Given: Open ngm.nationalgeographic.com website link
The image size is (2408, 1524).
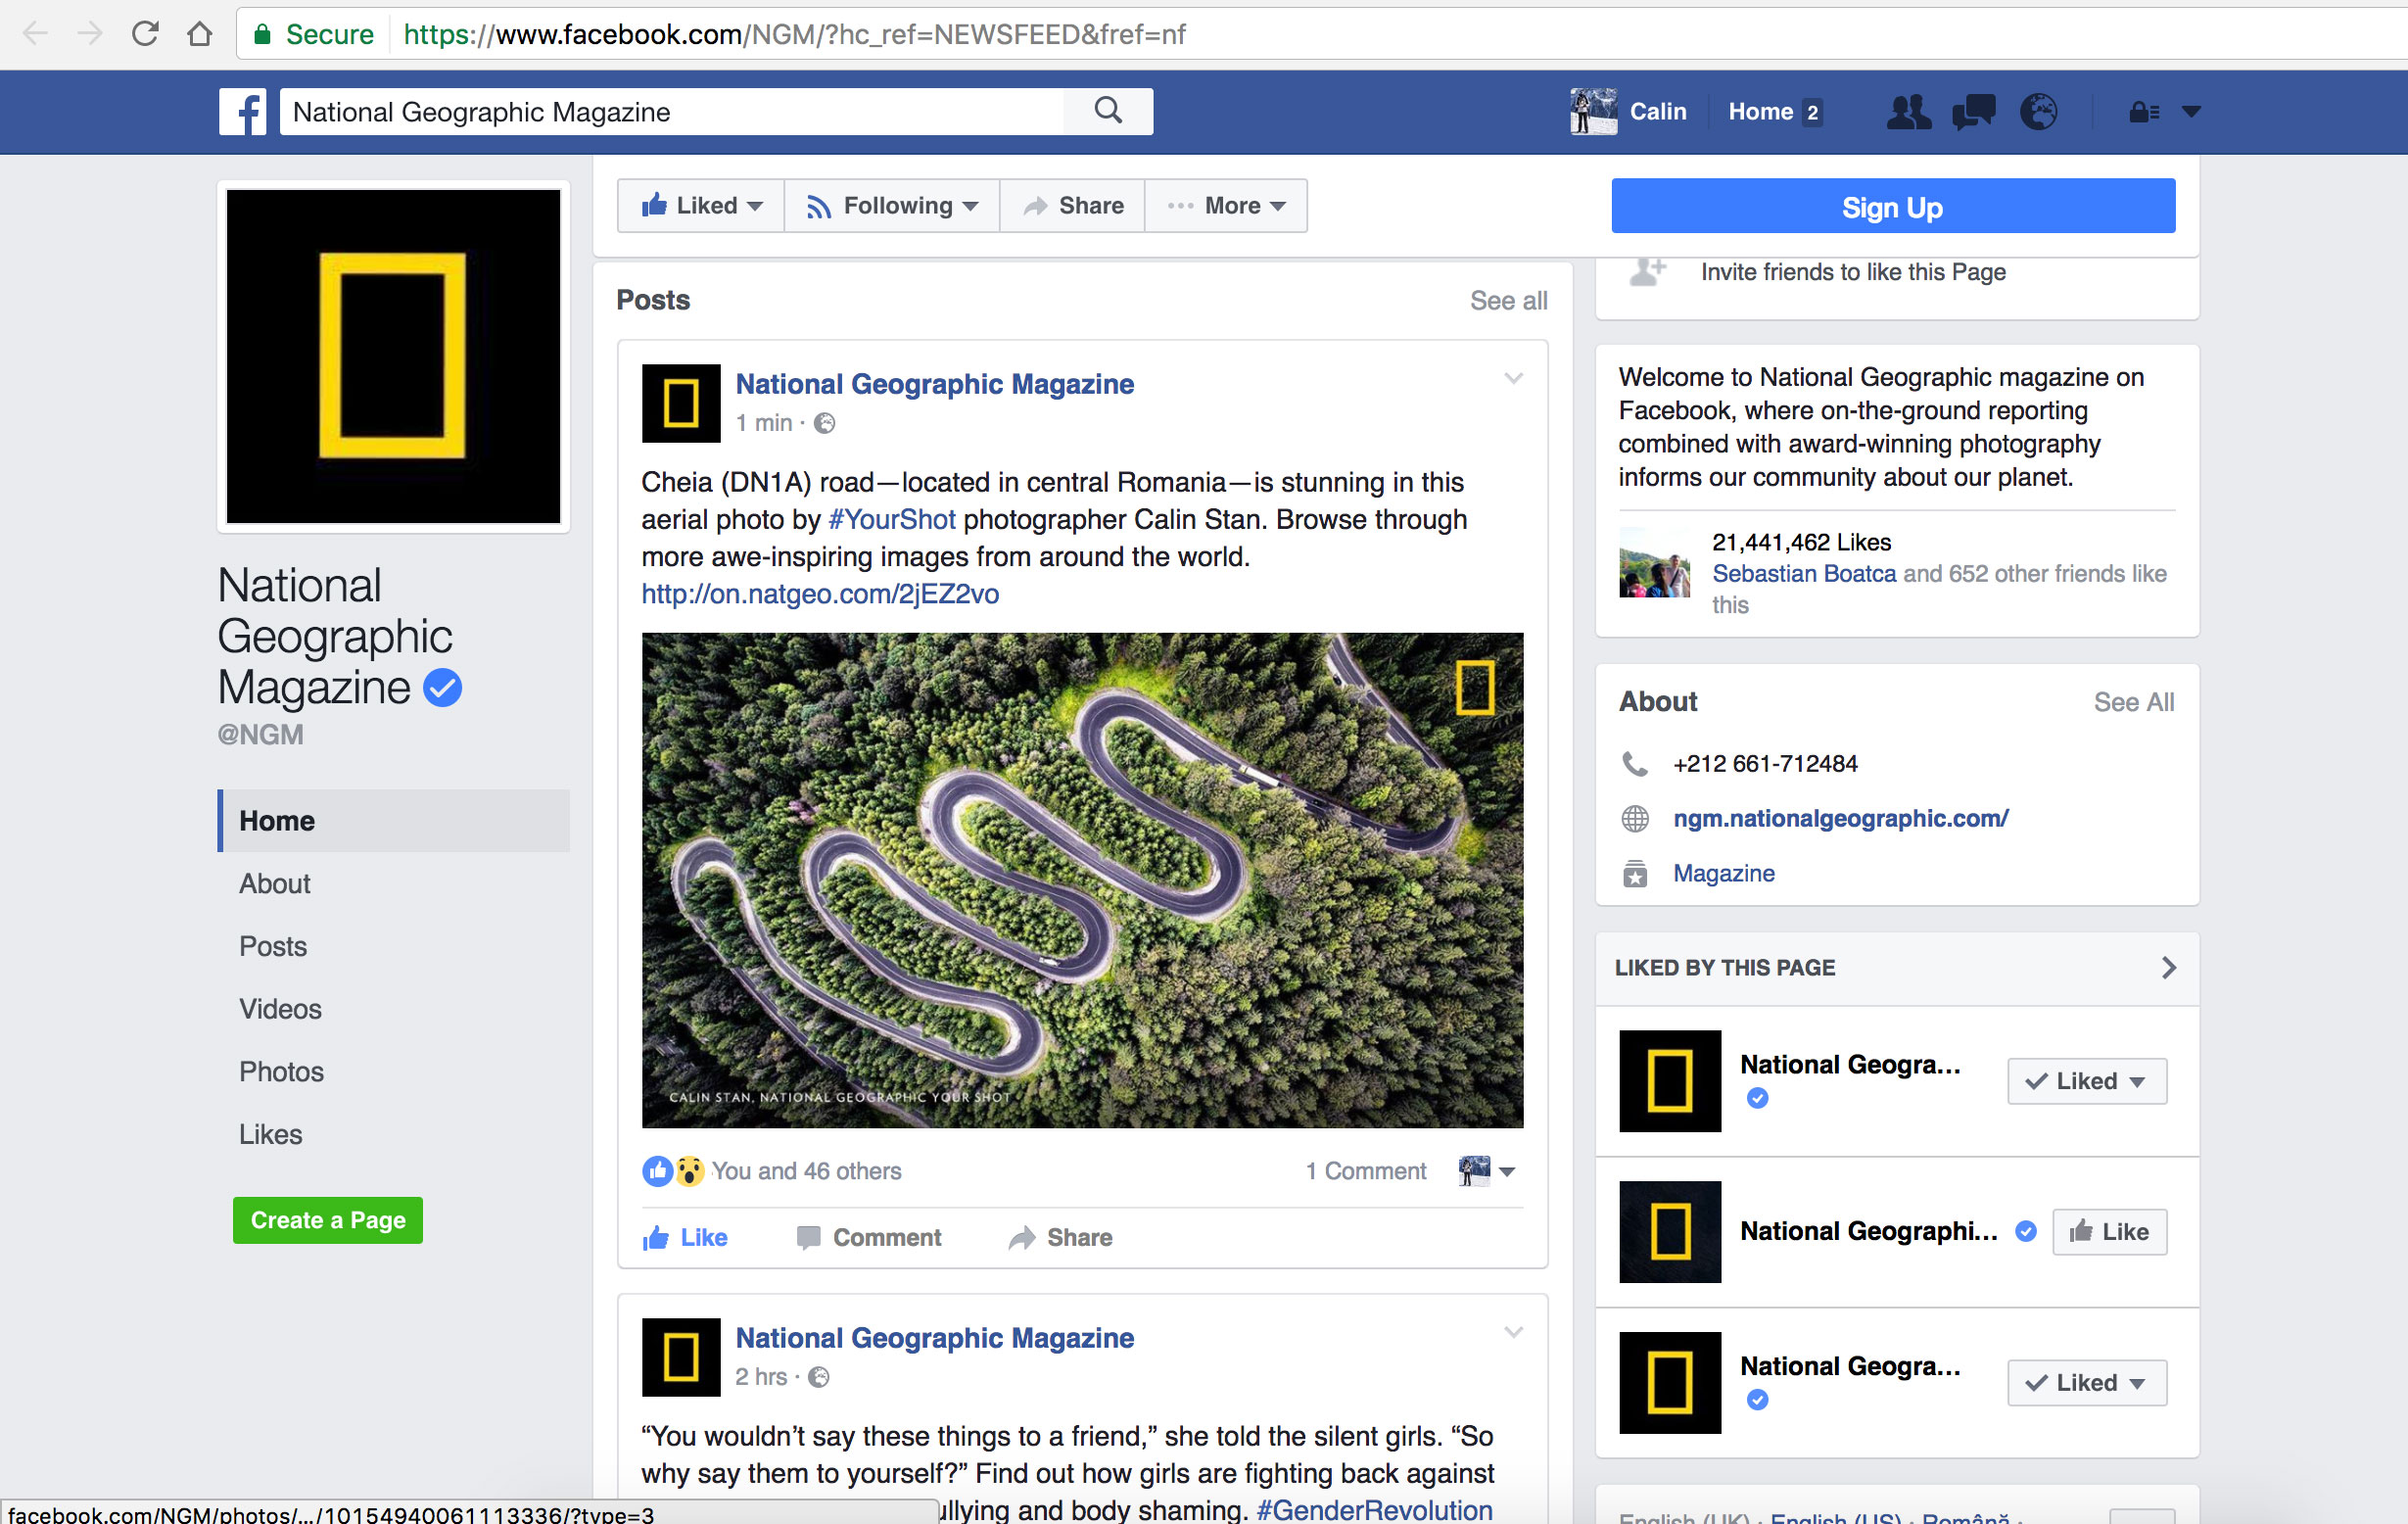Looking at the screenshot, I should (1841, 819).
